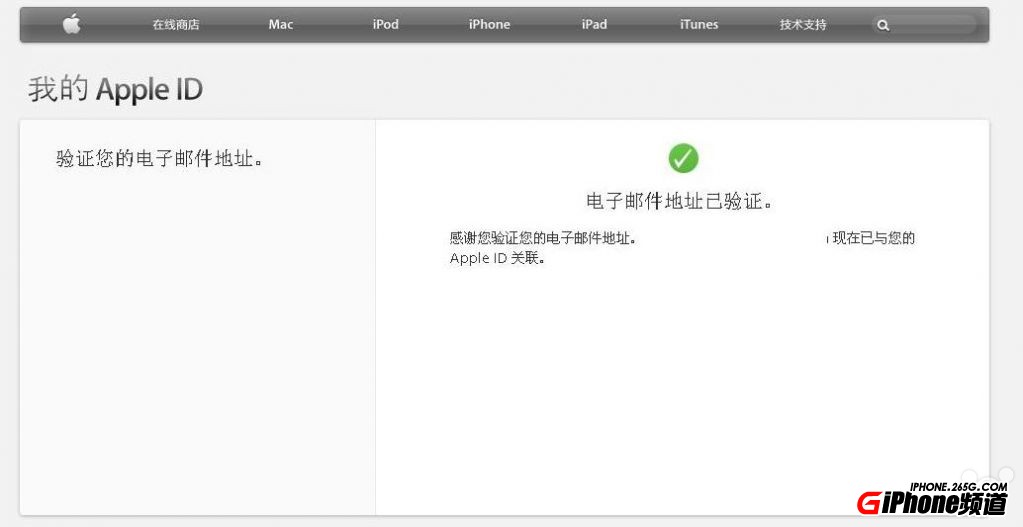Open the 在线商店 menu item

[x=176, y=25]
